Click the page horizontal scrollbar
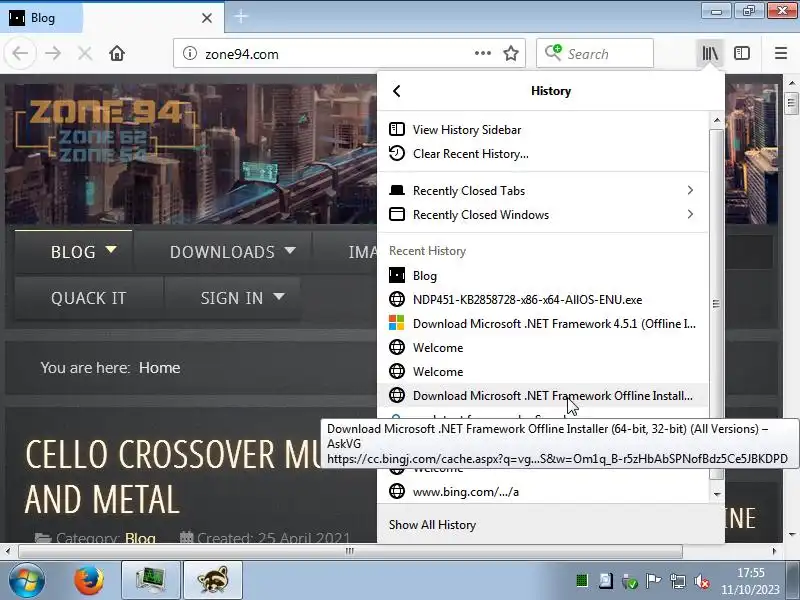The height and width of the screenshot is (600, 800). 350,551
